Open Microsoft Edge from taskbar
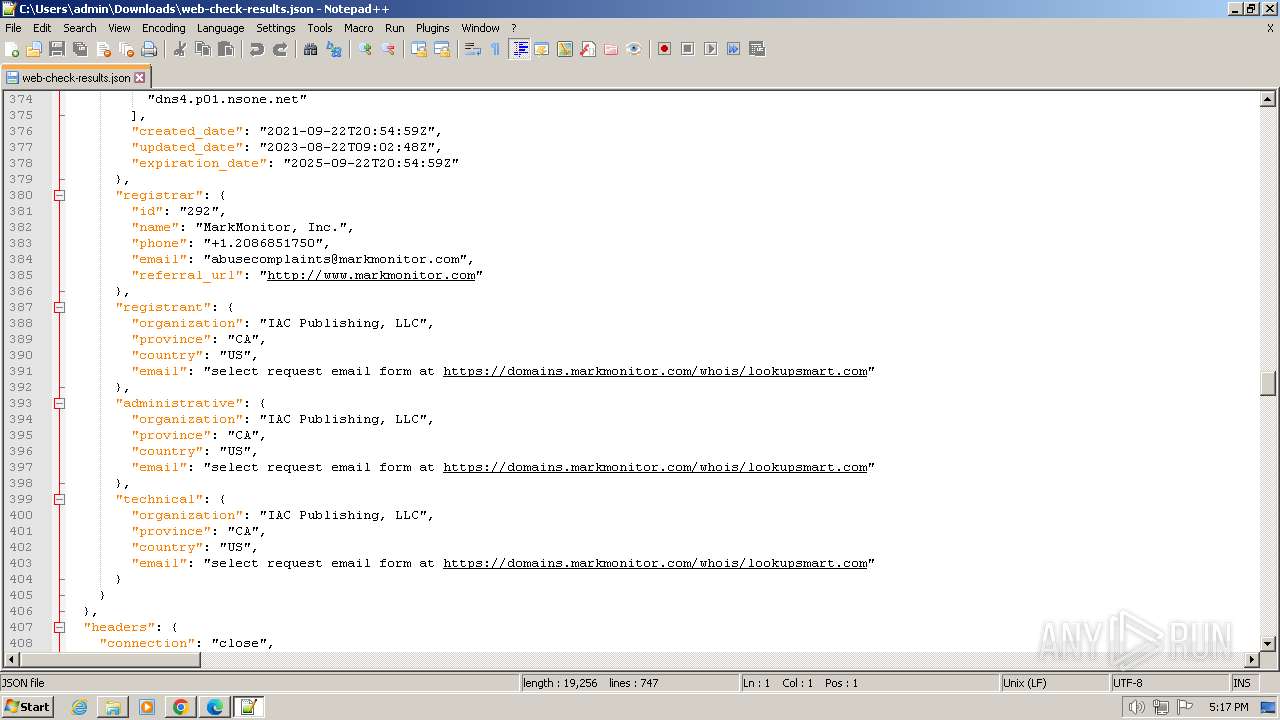 click(215, 707)
